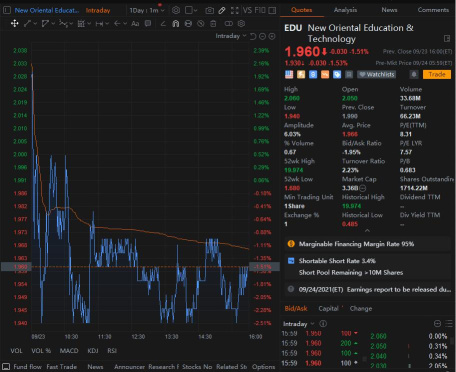Expand the Intraday dropdown above chart
The height and width of the screenshot is (372, 456).
(x=231, y=36)
